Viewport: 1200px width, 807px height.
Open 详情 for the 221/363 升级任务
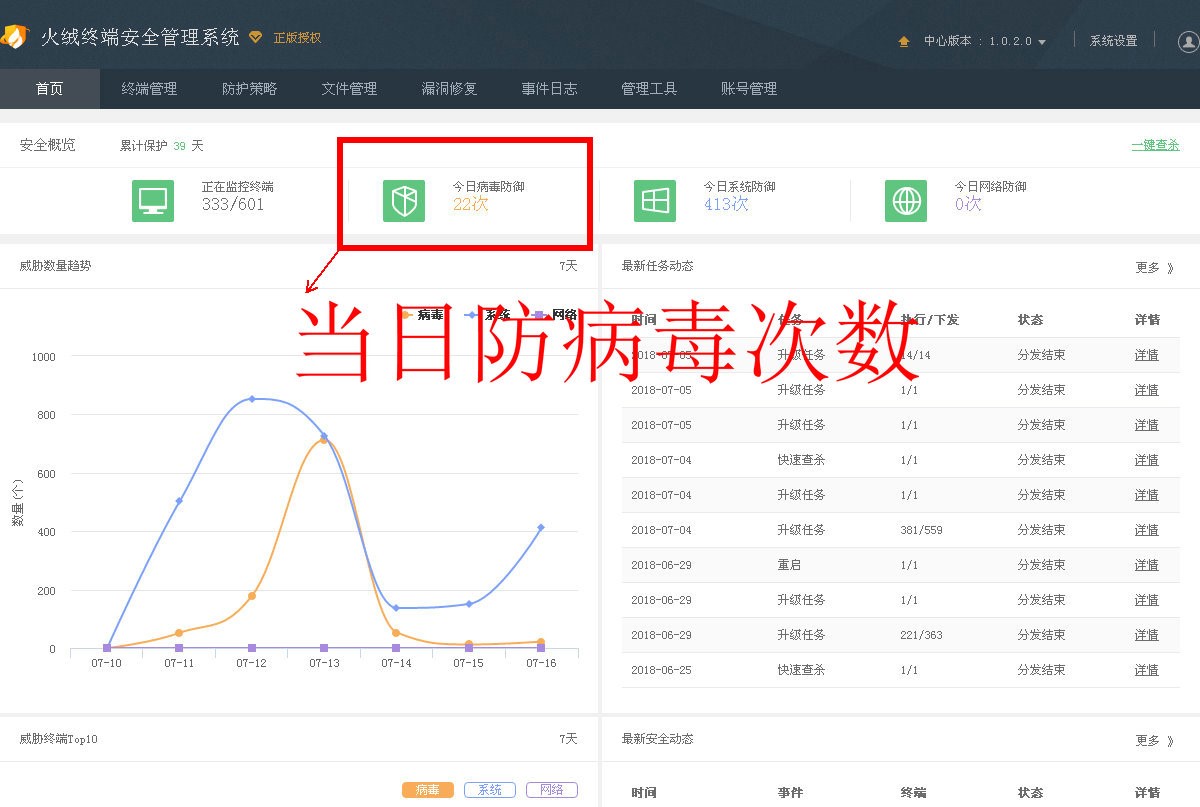tap(1147, 635)
